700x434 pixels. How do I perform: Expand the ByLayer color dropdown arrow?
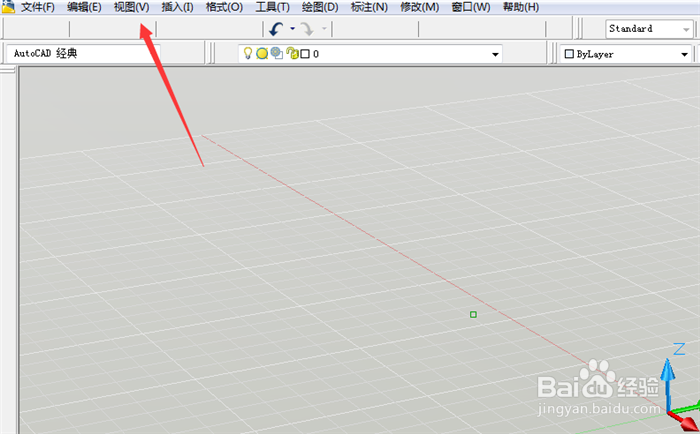[x=684, y=54]
